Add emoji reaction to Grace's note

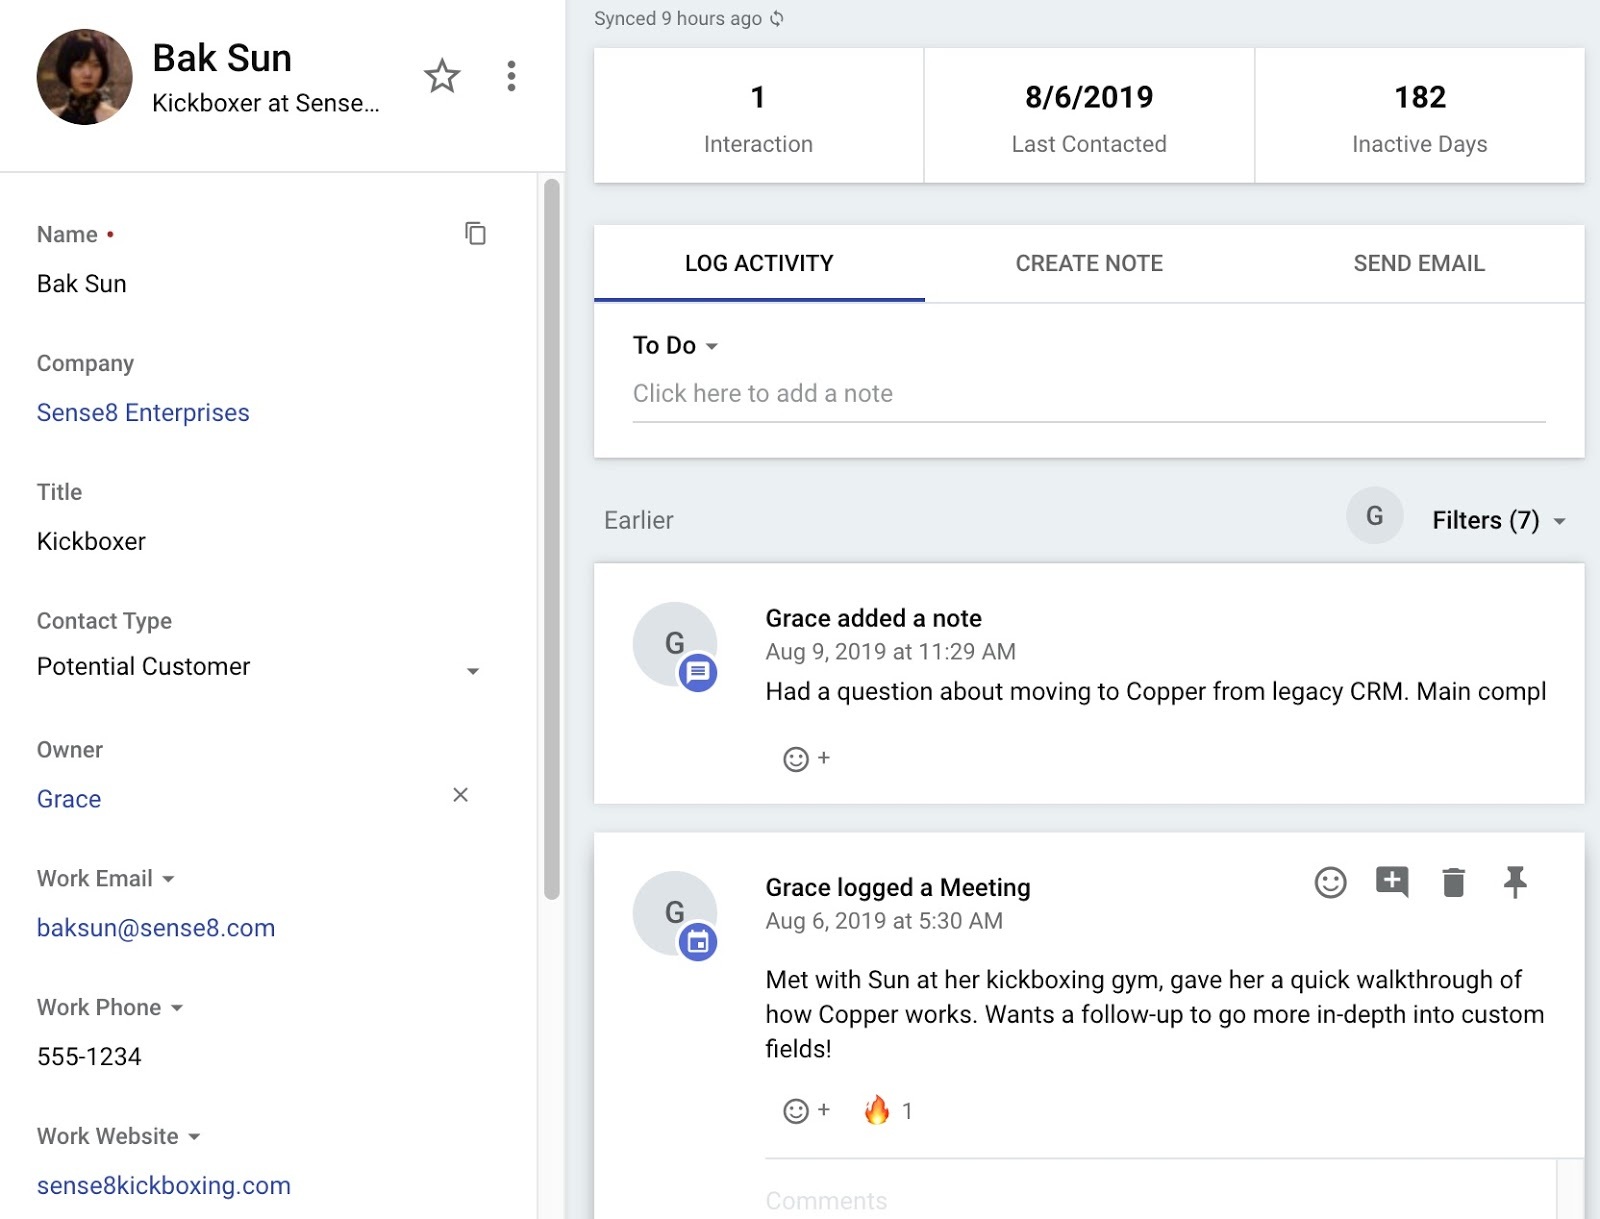pyautogui.click(x=806, y=759)
